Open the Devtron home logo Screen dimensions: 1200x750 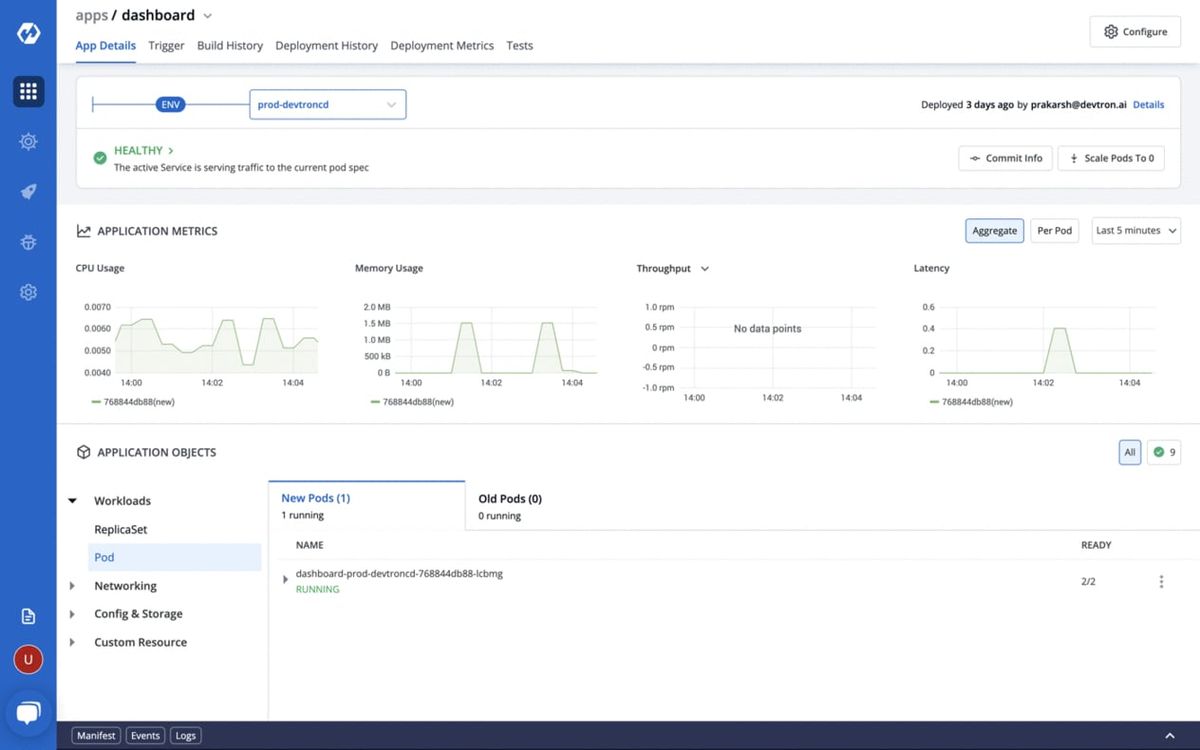coord(28,31)
